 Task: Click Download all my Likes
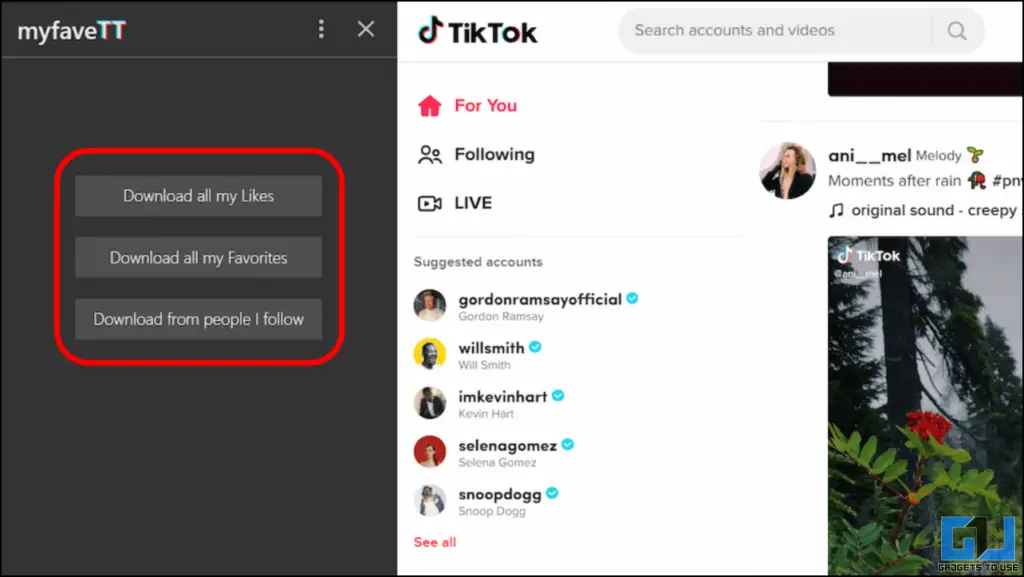[199, 196]
